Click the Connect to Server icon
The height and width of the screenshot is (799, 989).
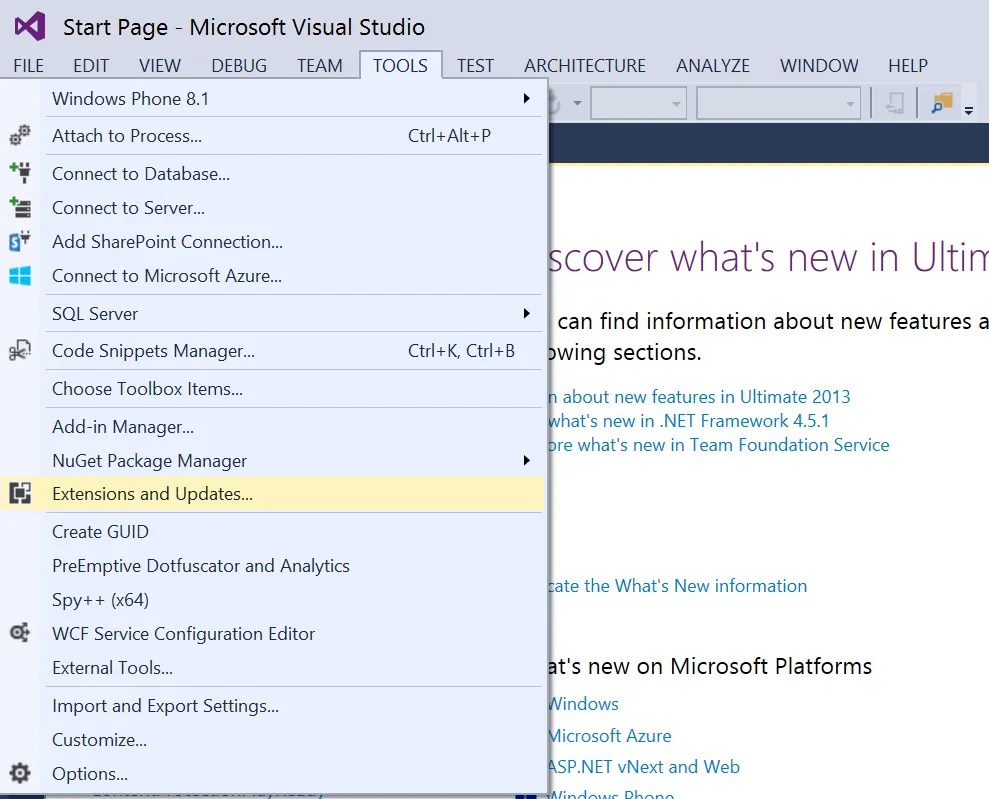tap(20, 207)
